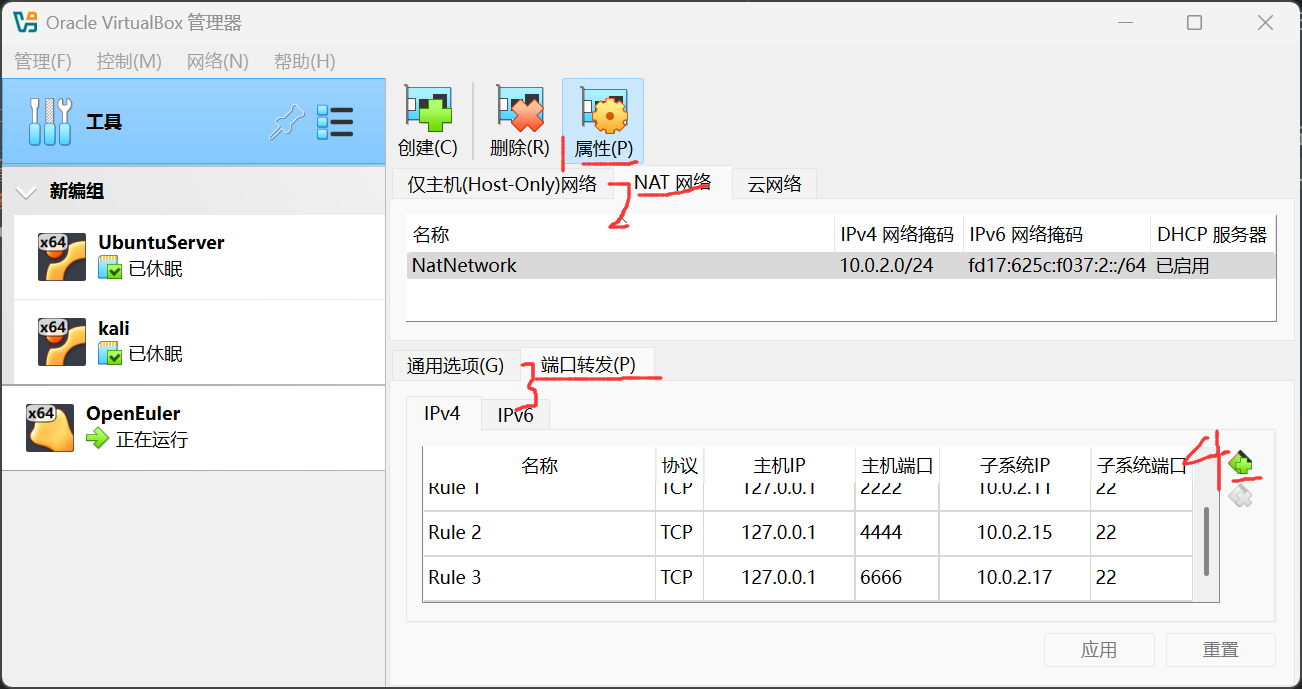Click the Create (创建) network toolbar icon
The image size is (1302, 689).
[x=428, y=110]
